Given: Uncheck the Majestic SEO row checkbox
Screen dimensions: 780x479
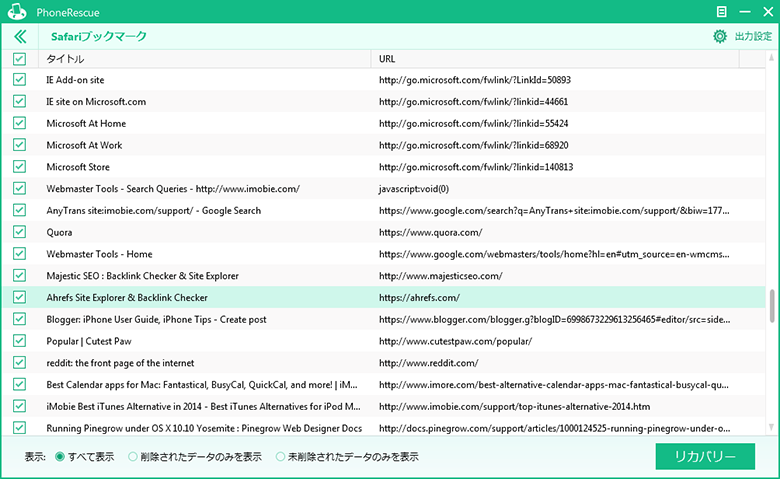Looking at the screenshot, I should coord(19,276).
